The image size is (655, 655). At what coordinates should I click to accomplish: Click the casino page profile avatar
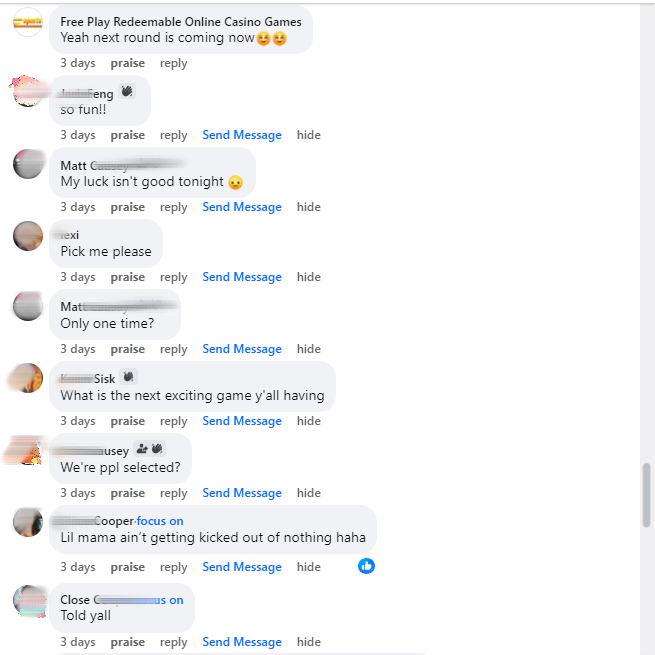(28, 22)
